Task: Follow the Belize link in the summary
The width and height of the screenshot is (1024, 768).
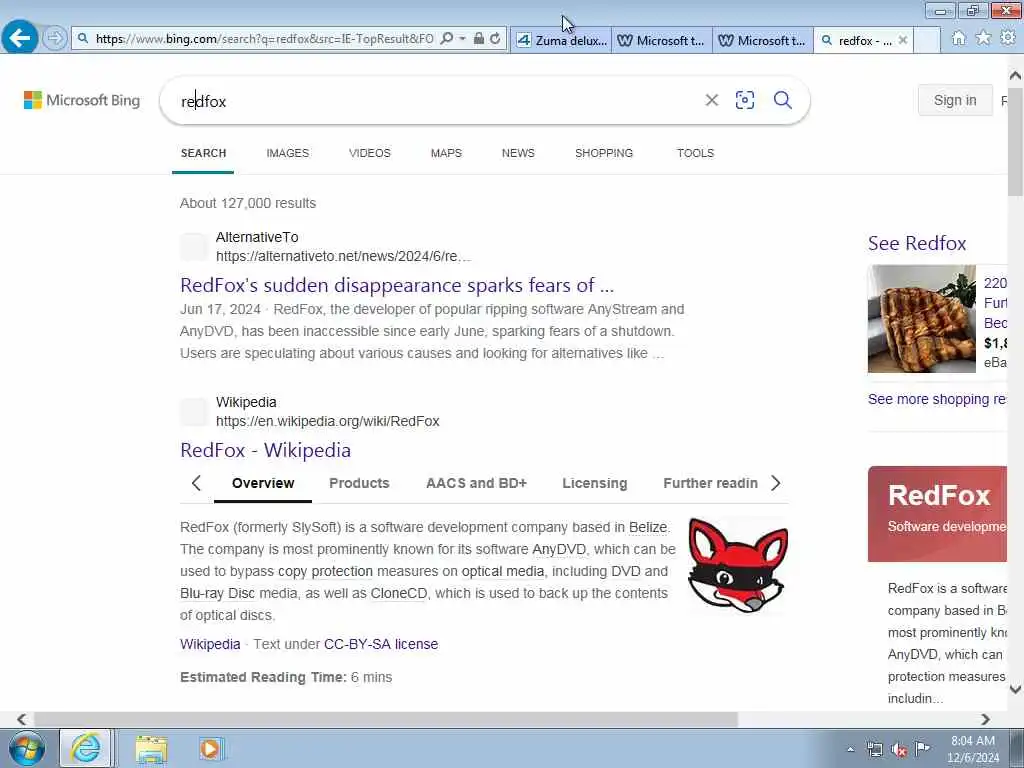Action: click(x=648, y=527)
